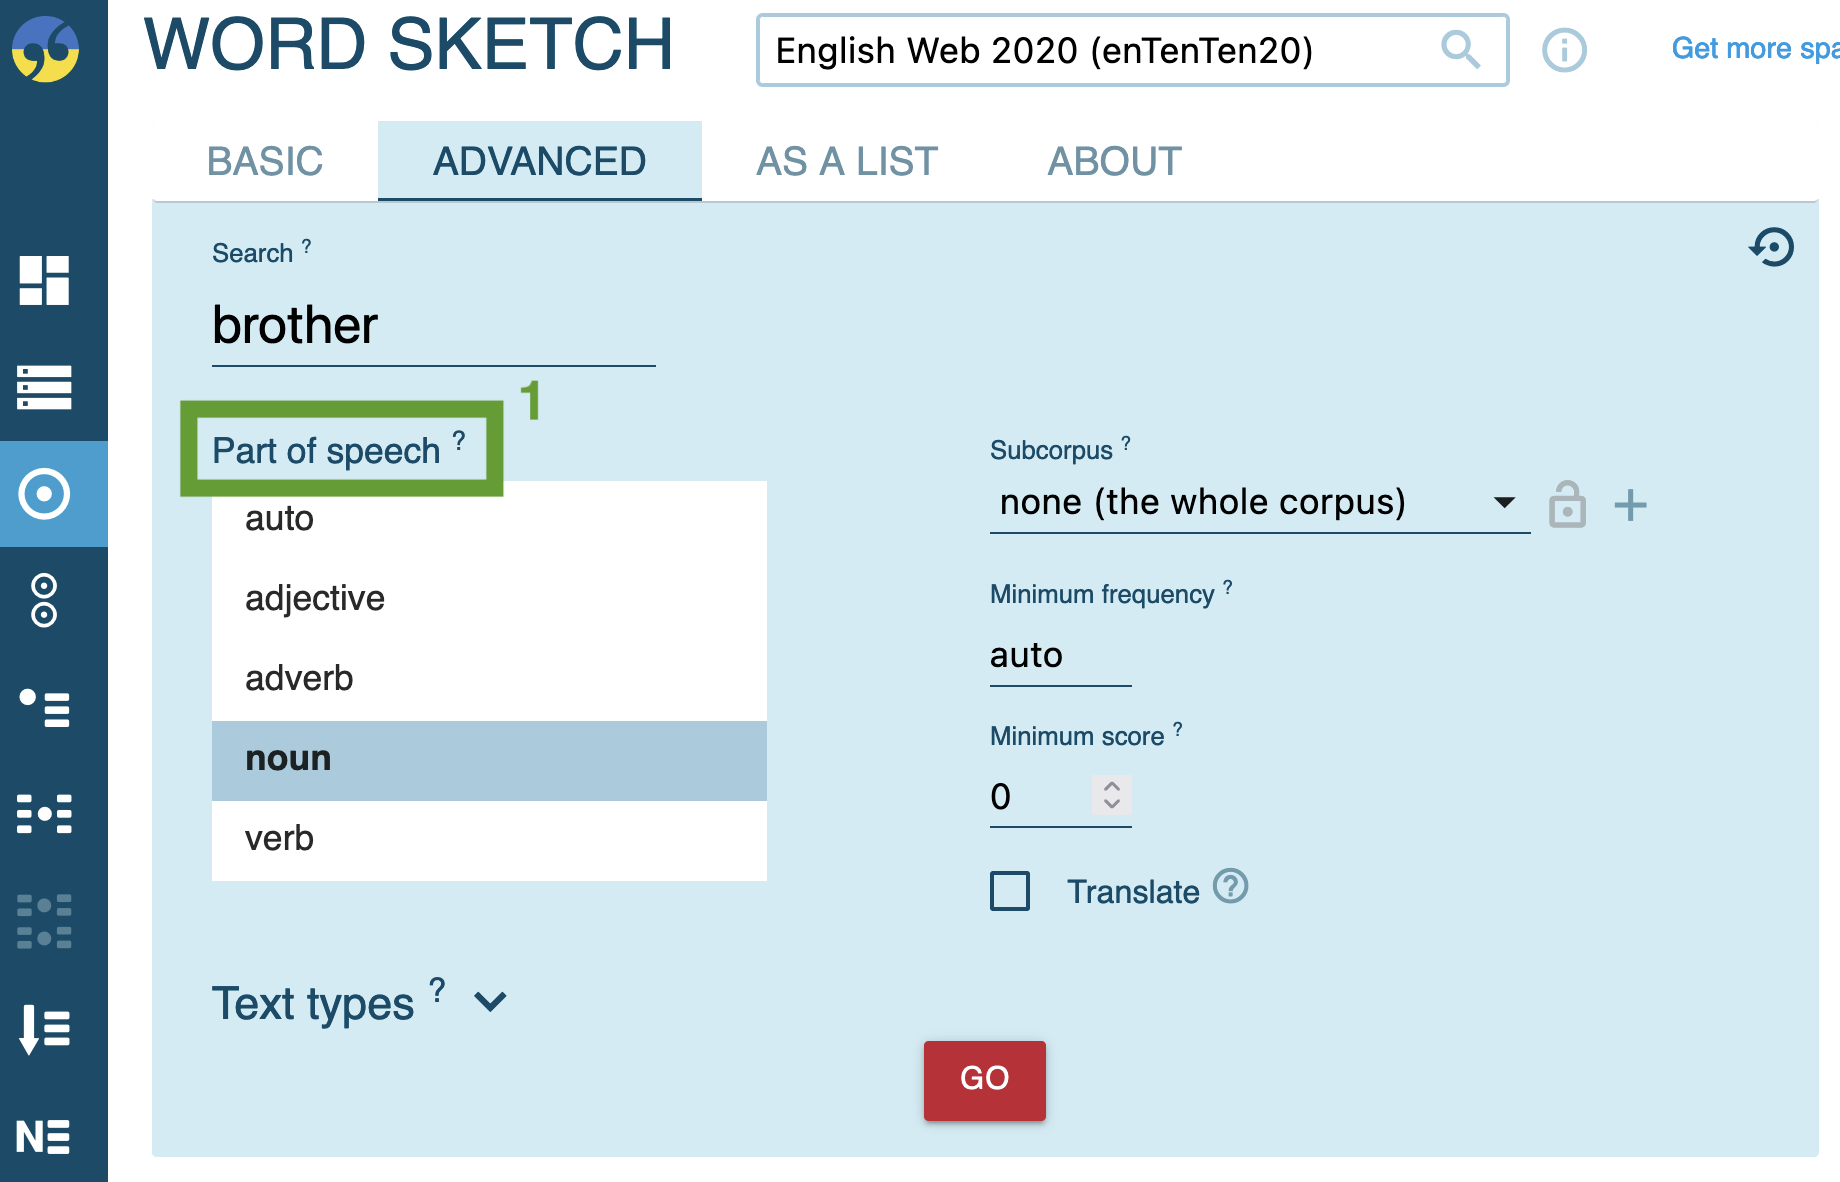
Task: Switch to the AS A LIST tab
Action: [x=846, y=161]
